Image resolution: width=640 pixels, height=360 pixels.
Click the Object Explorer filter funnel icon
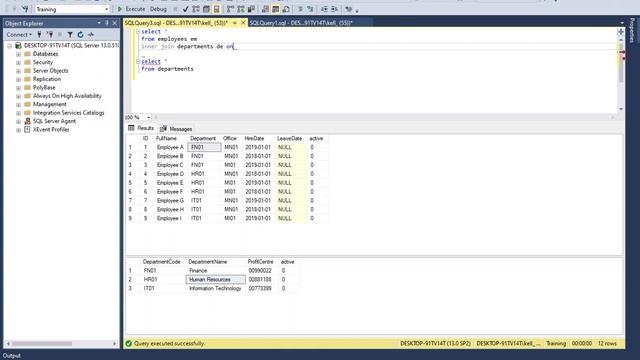pos(70,35)
